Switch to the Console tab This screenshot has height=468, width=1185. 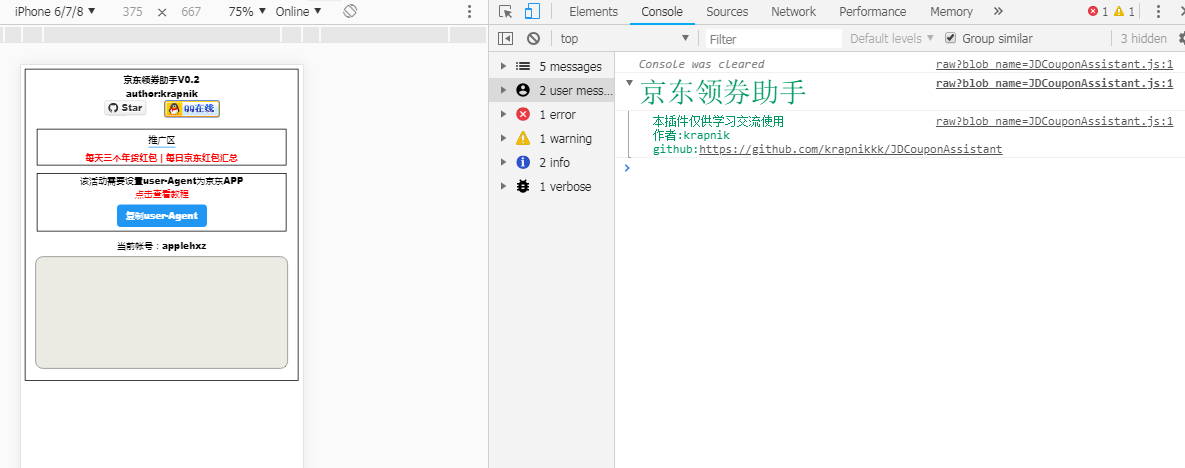tap(662, 11)
